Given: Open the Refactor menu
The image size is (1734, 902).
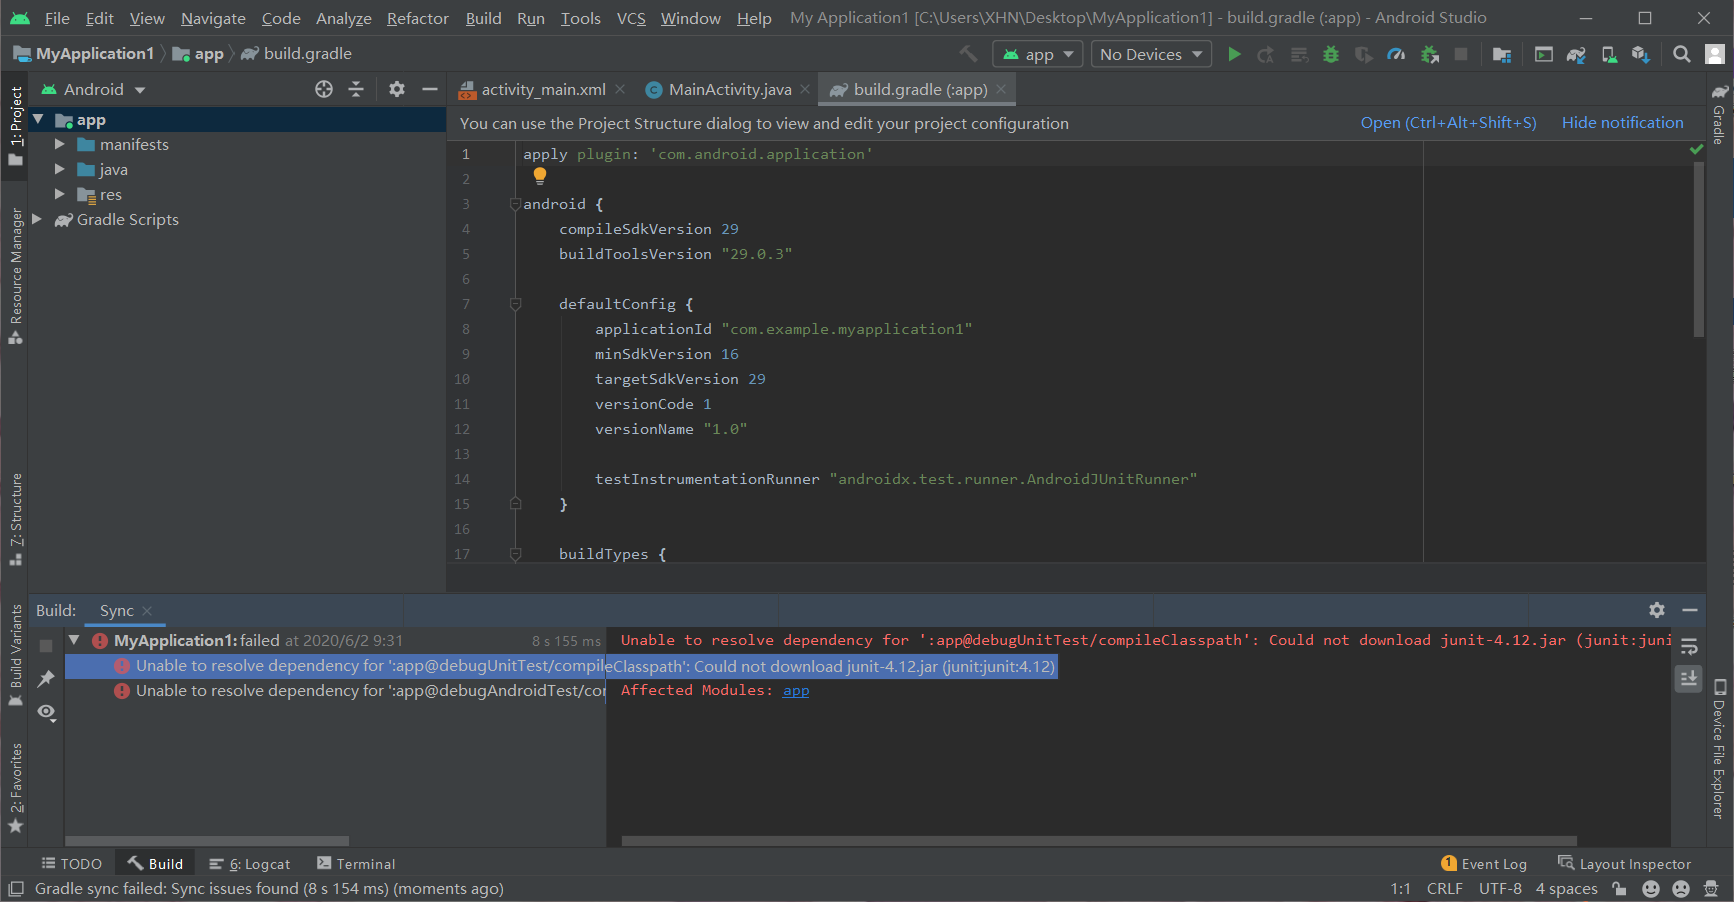Looking at the screenshot, I should pos(418,18).
